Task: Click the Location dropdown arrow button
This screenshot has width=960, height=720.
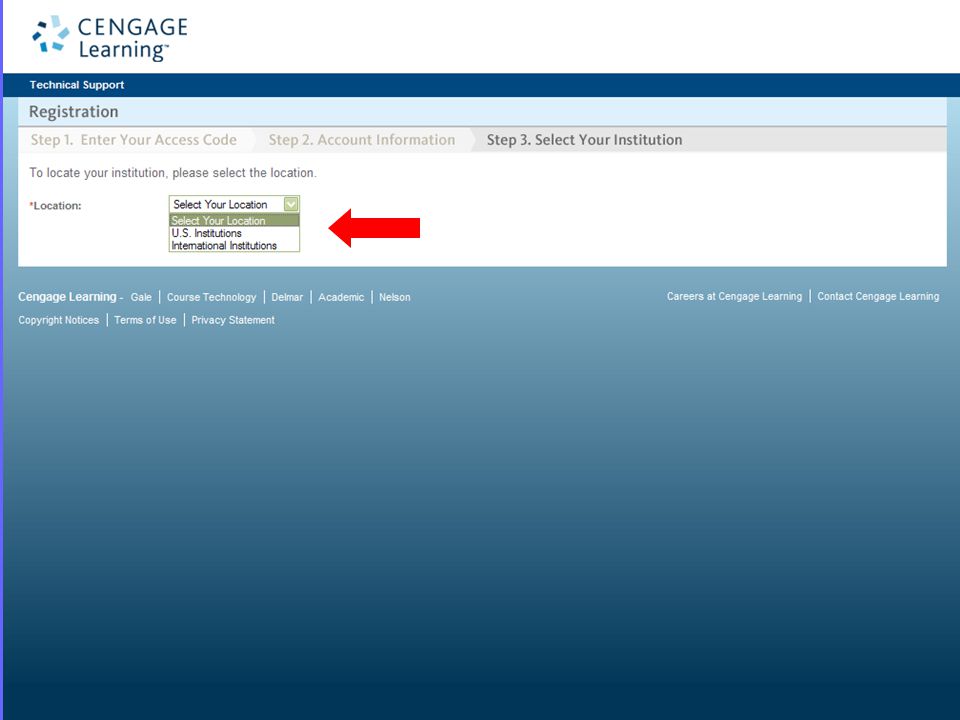Action: pos(291,204)
